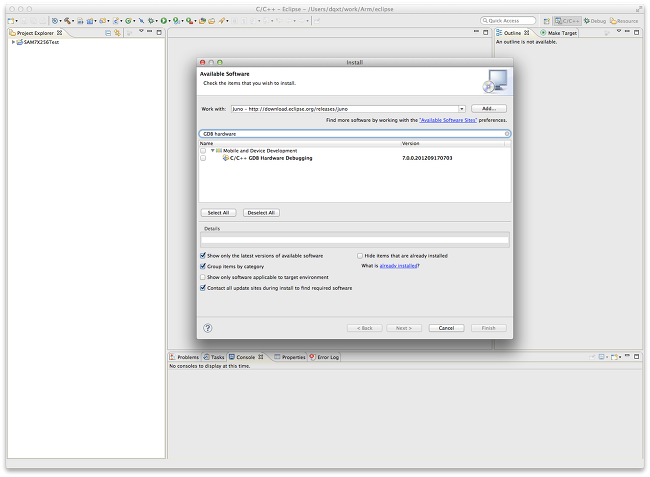This screenshot has width=650, height=477.
Task: Switch to the Tasks tab
Action: click(214, 357)
